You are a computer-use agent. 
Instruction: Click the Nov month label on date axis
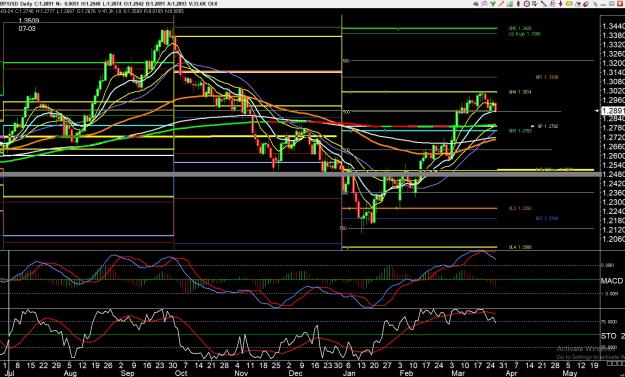[240, 373]
